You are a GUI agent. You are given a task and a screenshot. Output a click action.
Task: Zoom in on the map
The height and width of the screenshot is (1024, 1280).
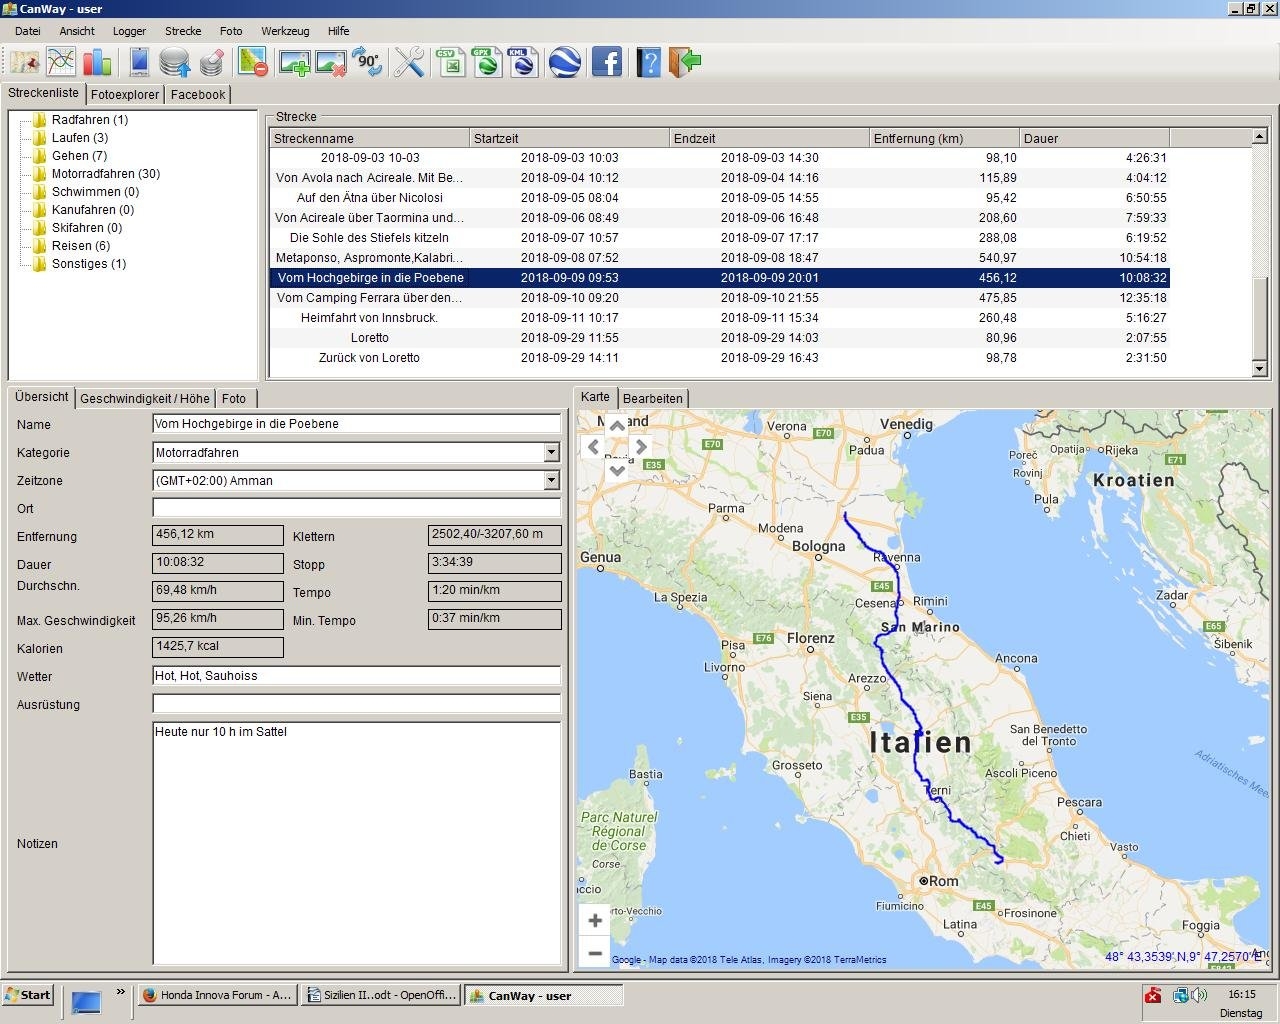coord(595,920)
